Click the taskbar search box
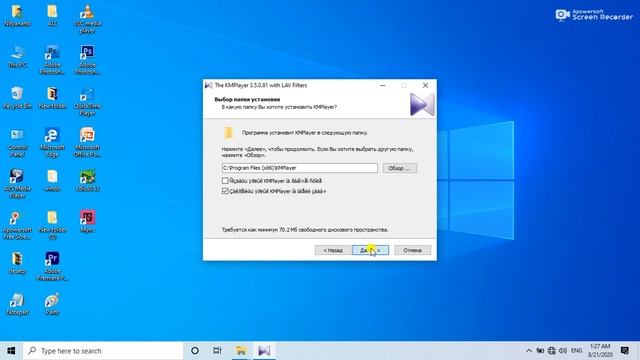Image resolution: width=640 pixels, height=360 pixels. [x=103, y=351]
